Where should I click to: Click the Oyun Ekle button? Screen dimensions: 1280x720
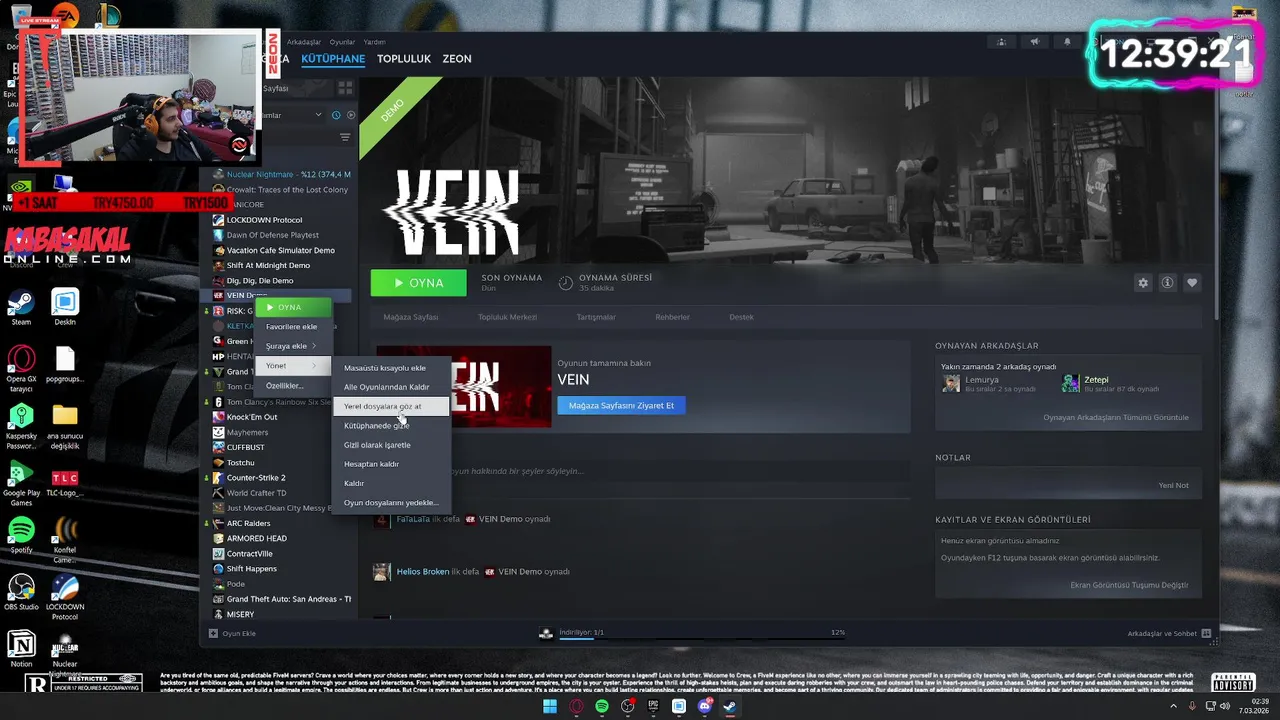[x=232, y=633]
